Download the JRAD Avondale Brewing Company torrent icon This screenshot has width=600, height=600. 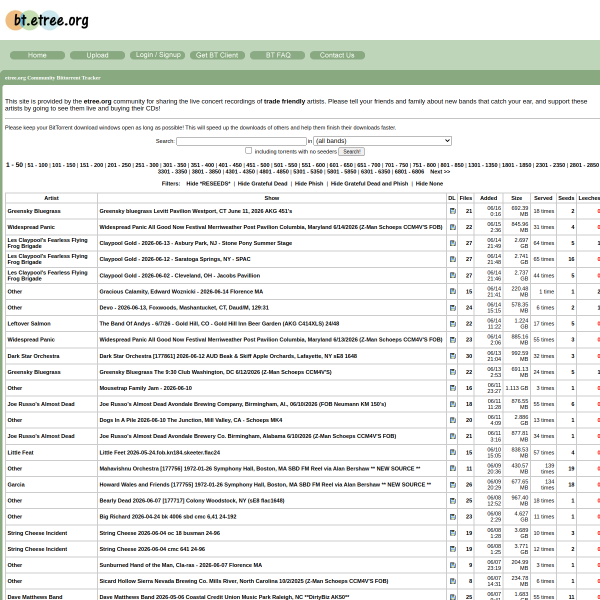[x=453, y=404]
